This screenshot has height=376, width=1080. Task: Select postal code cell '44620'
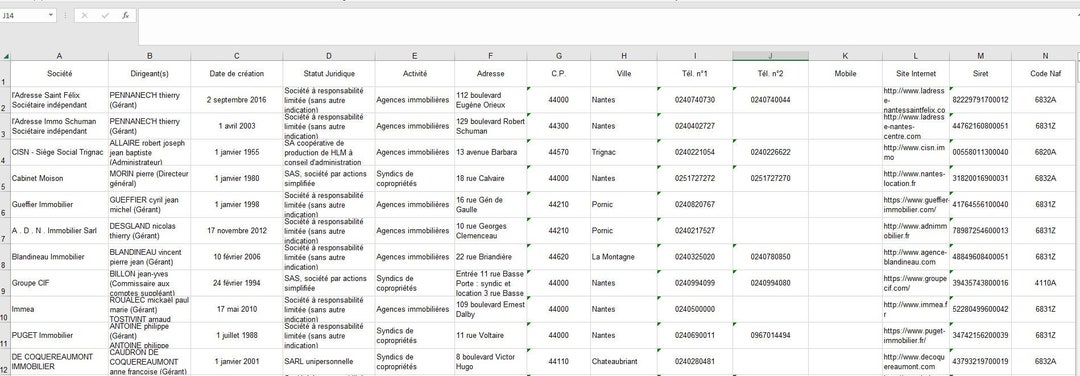[559, 257]
